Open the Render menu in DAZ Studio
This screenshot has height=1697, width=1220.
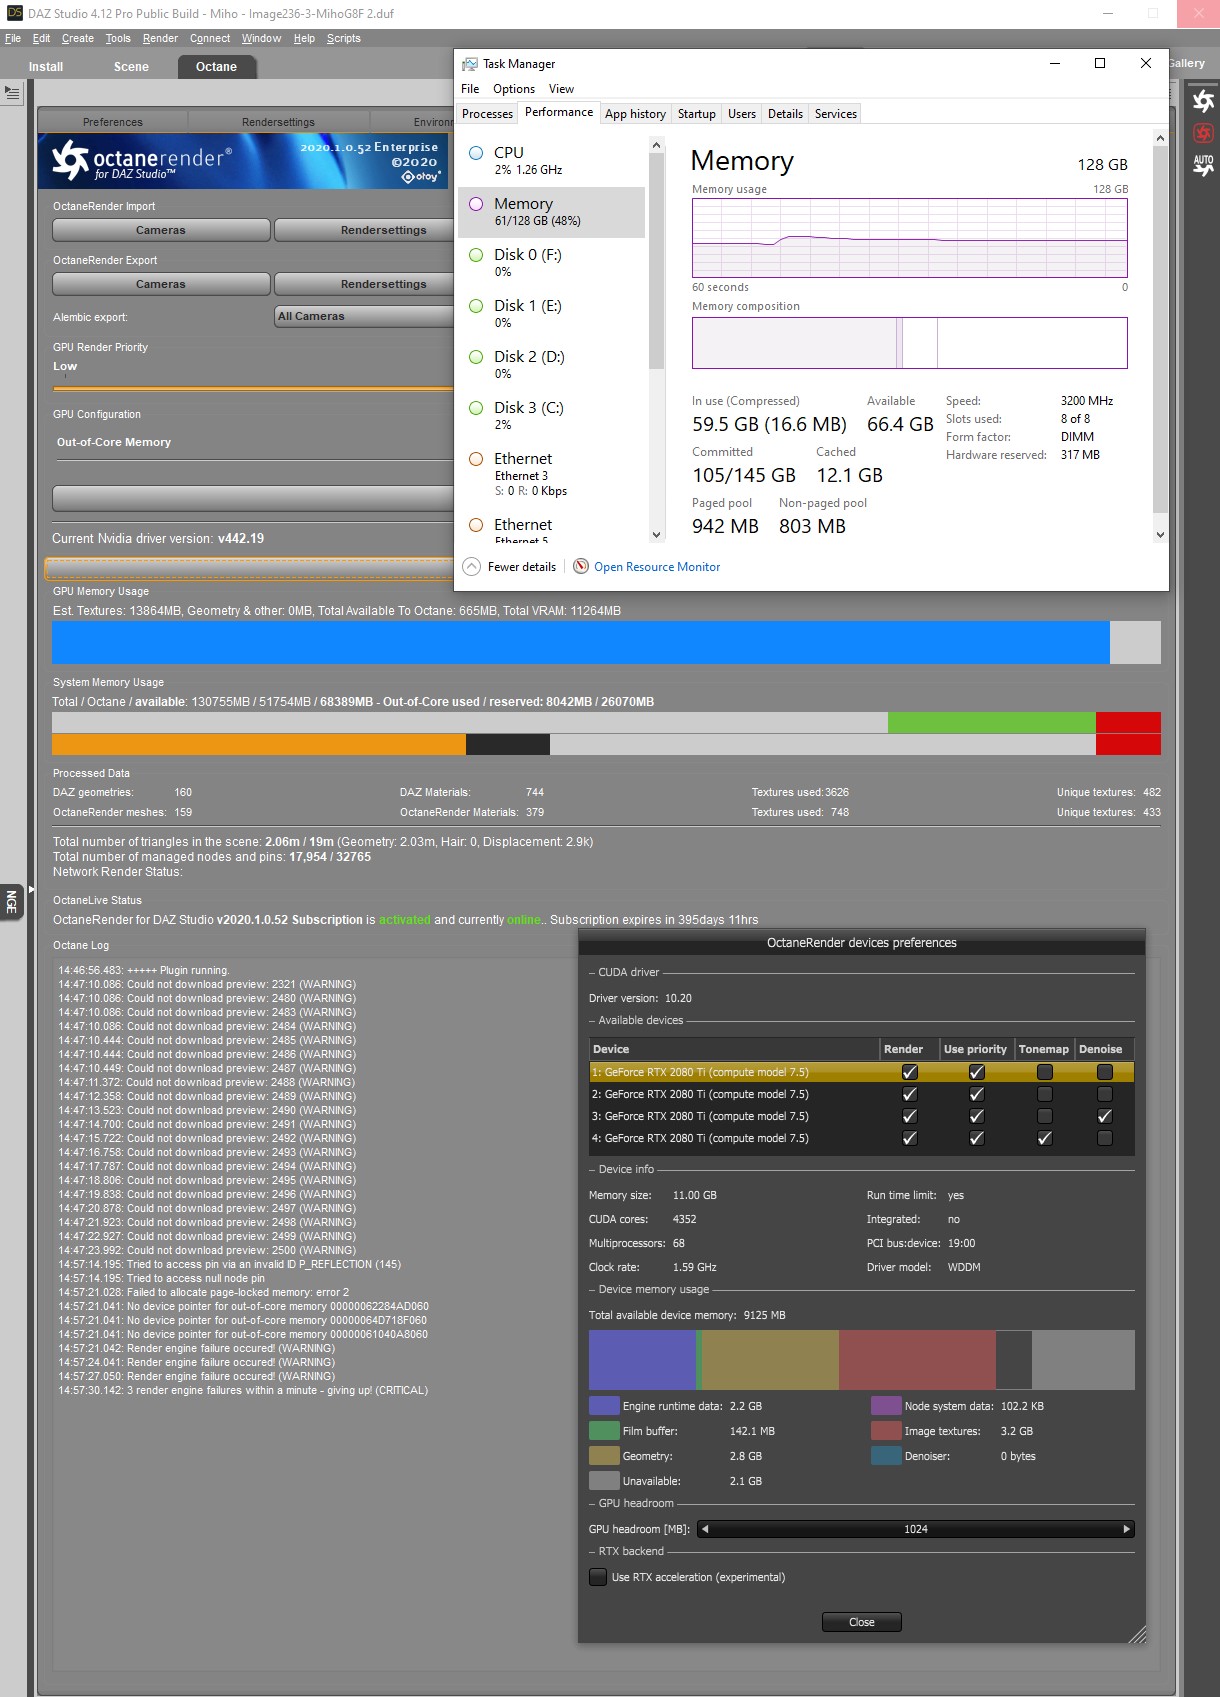click(160, 38)
